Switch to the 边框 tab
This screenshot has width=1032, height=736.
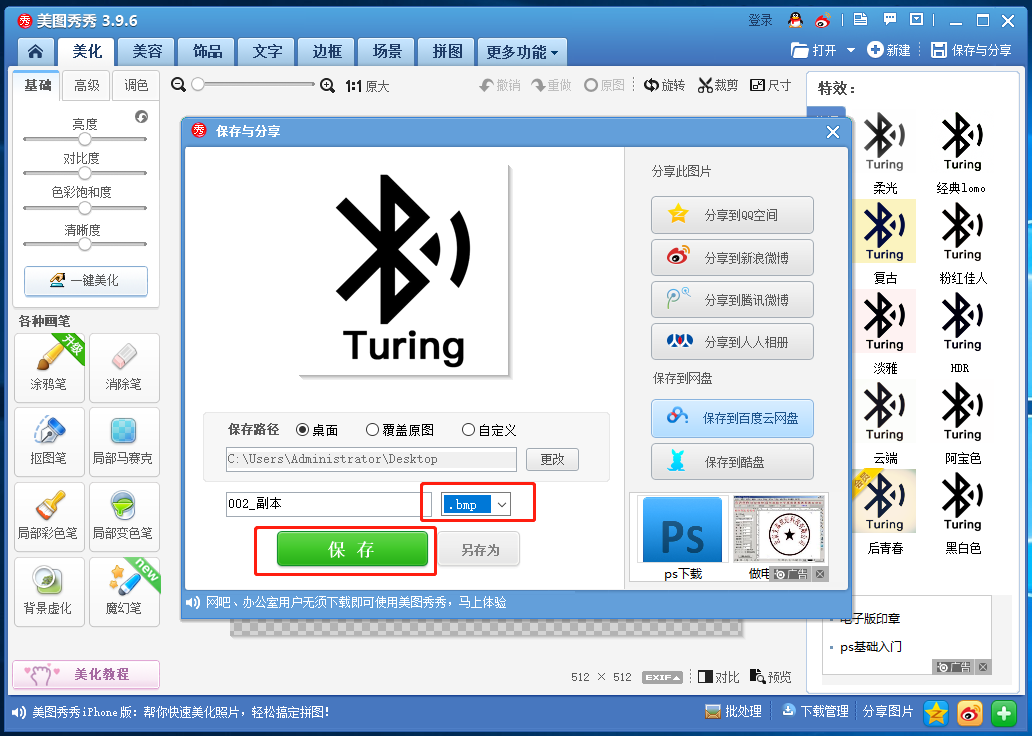pos(327,51)
